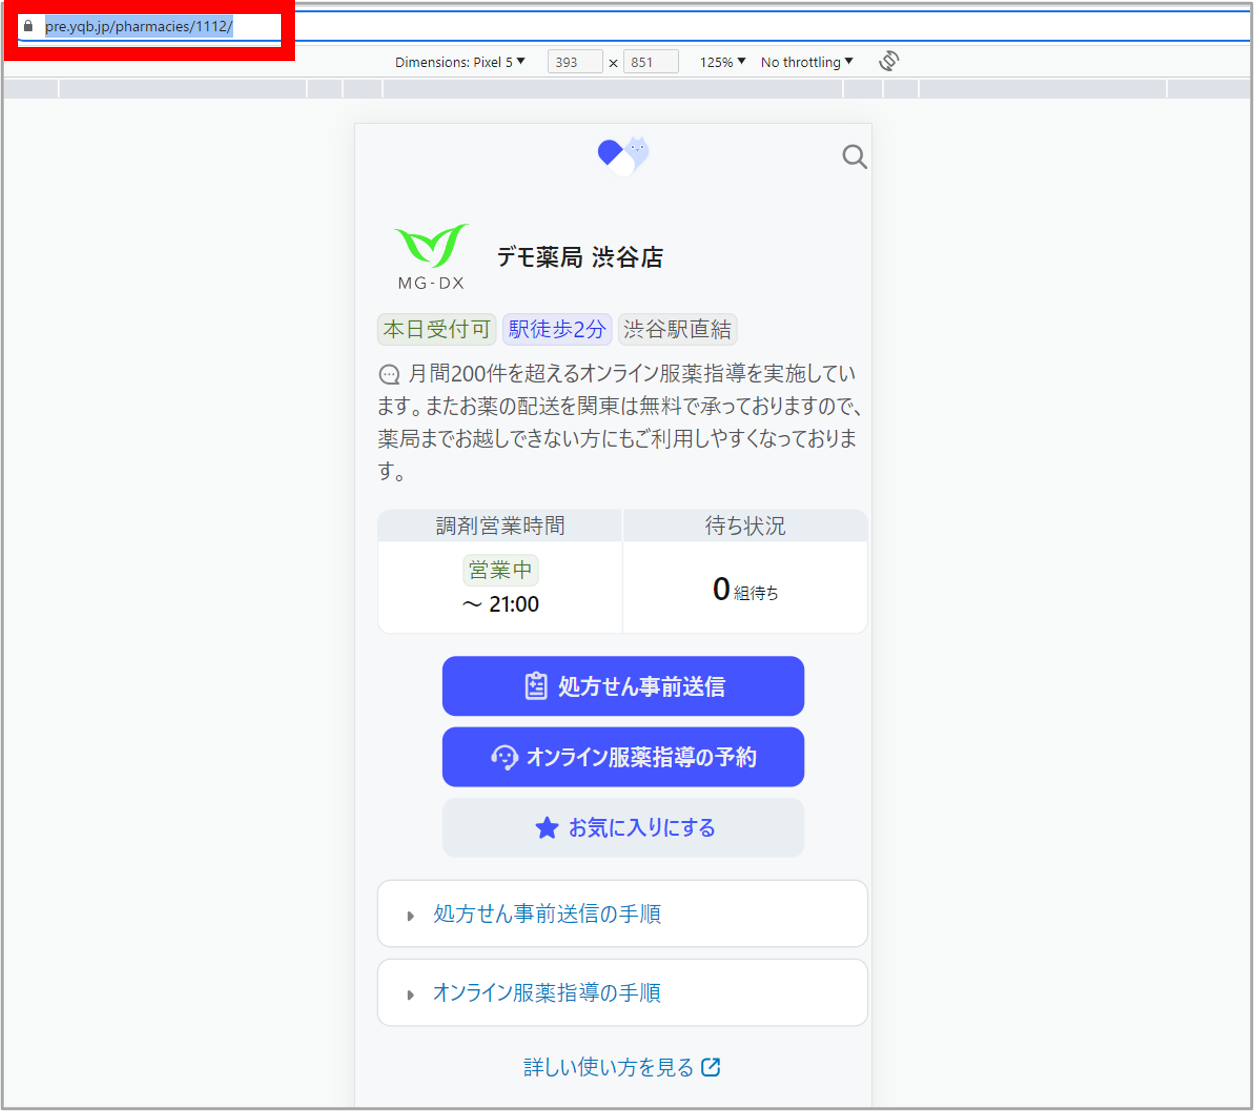Click the clipboard icon on the prescription send button
1254x1111 pixels.
[x=537, y=686]
